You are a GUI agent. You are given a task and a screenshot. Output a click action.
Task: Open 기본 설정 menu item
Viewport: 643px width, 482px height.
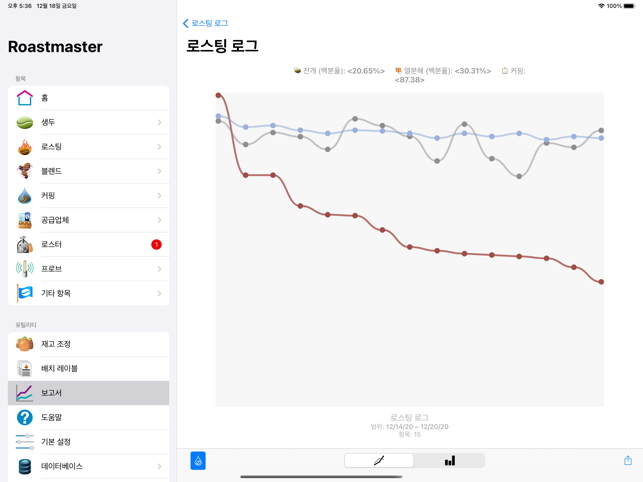pyautogui.click(x=89, y=442)
